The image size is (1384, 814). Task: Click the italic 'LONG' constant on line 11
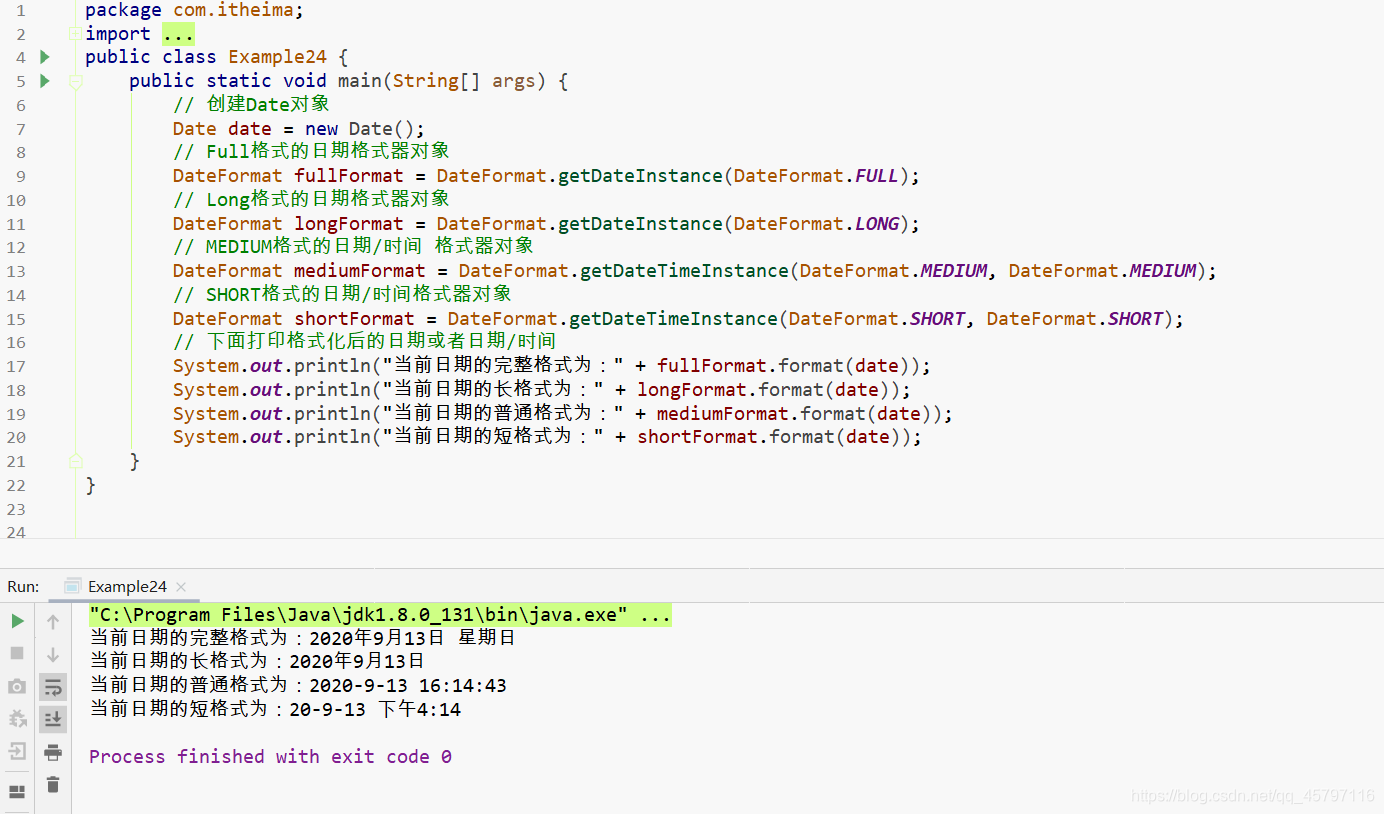pyautogui.click(x=877, y=224)
